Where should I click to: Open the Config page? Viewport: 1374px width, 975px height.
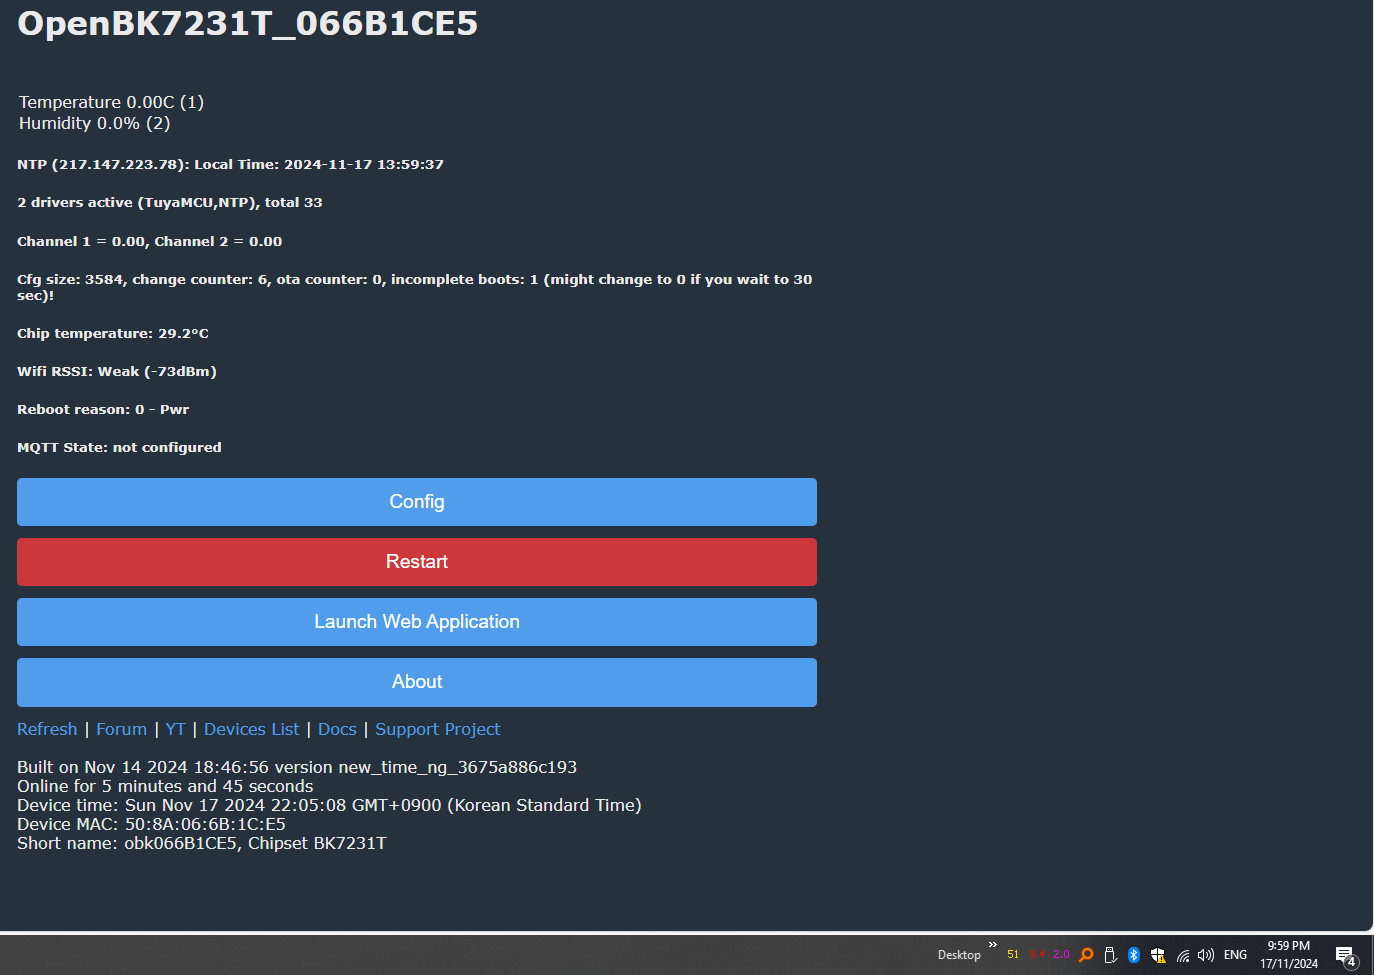point(417,502)
